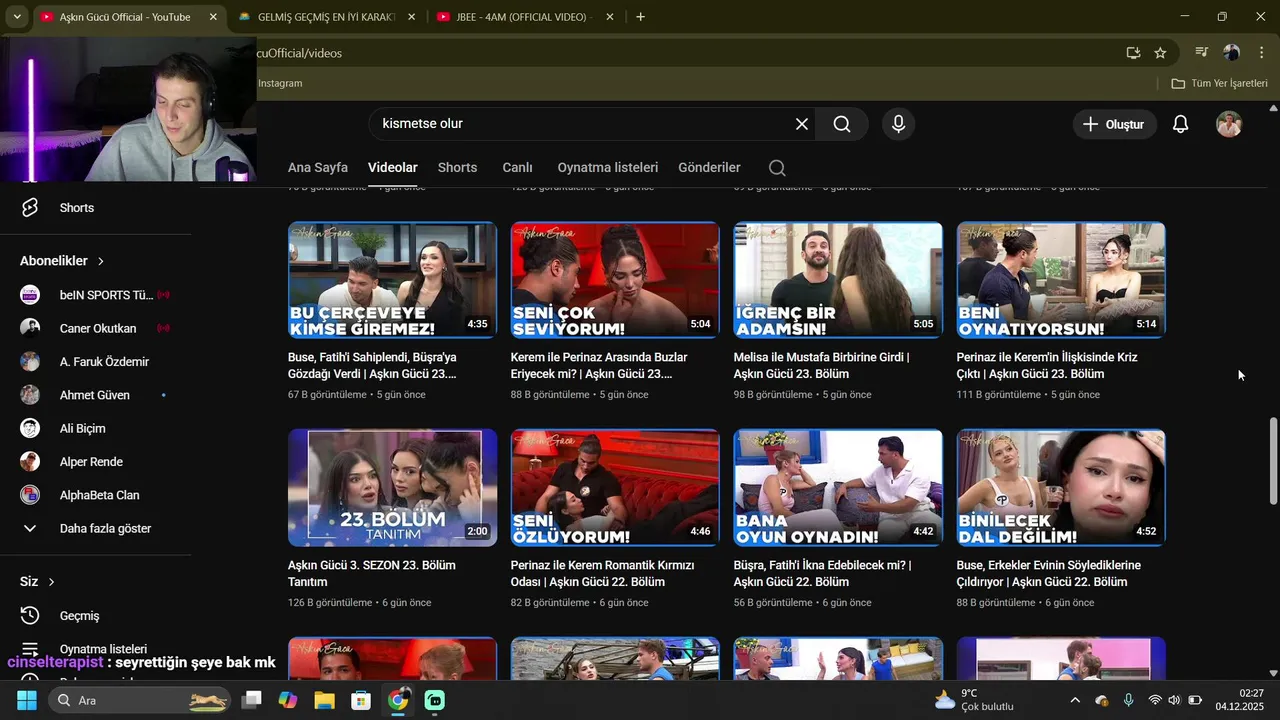Open volume control in system tray
Image resolution: width=1280 pixels, height=720 pixels.
click(1174, 700)
